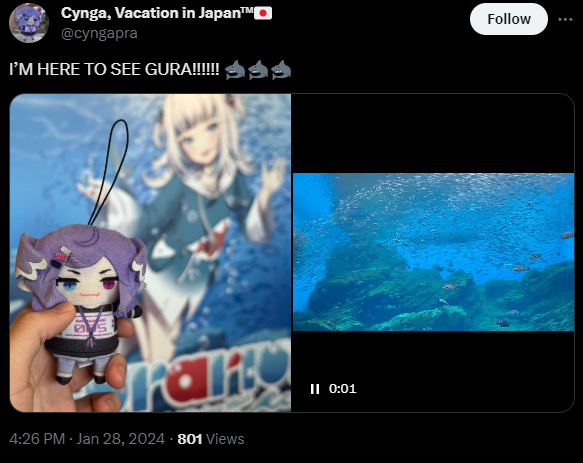Click the Japan flag emoji in name
The height and width of the screenshot is (463, 583).
(x=263, y=13)
